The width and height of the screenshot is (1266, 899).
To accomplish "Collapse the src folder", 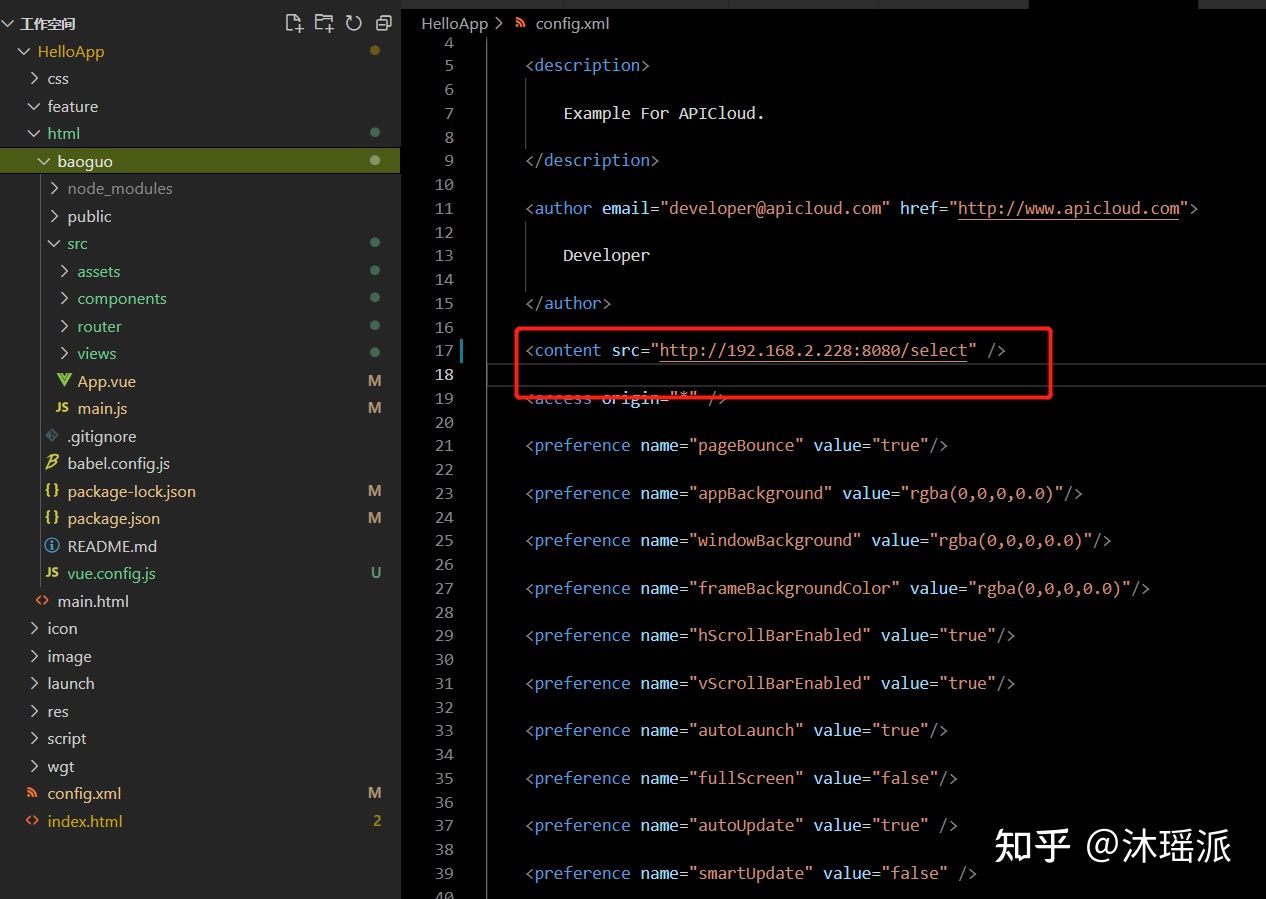I will 55,243.
